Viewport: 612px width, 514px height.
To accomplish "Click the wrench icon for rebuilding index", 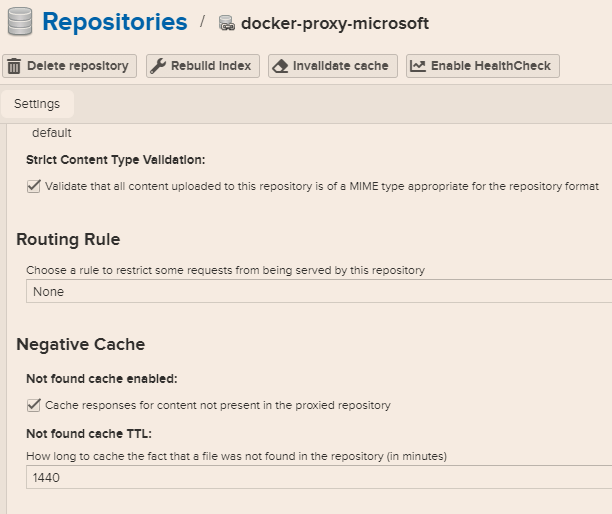I will (157, 66).
